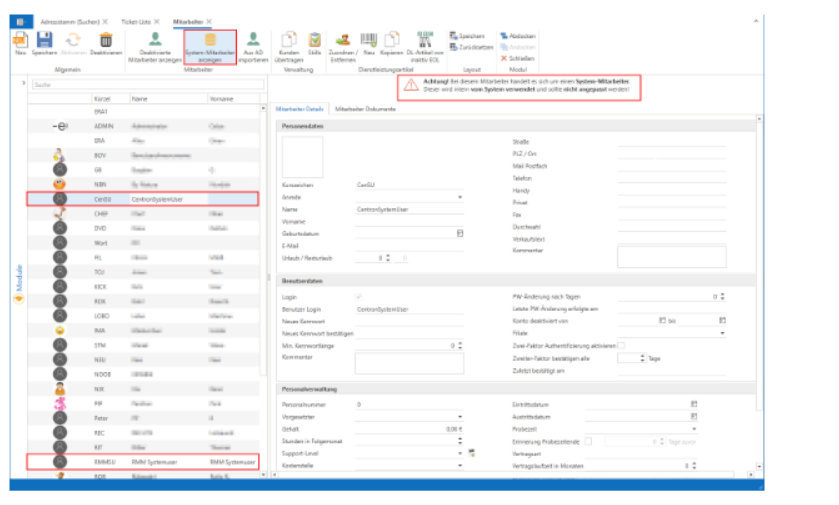Toggle Erinnerung Probezeitende checkbox
Screen dimensions: 839x505
coord(588,440)
